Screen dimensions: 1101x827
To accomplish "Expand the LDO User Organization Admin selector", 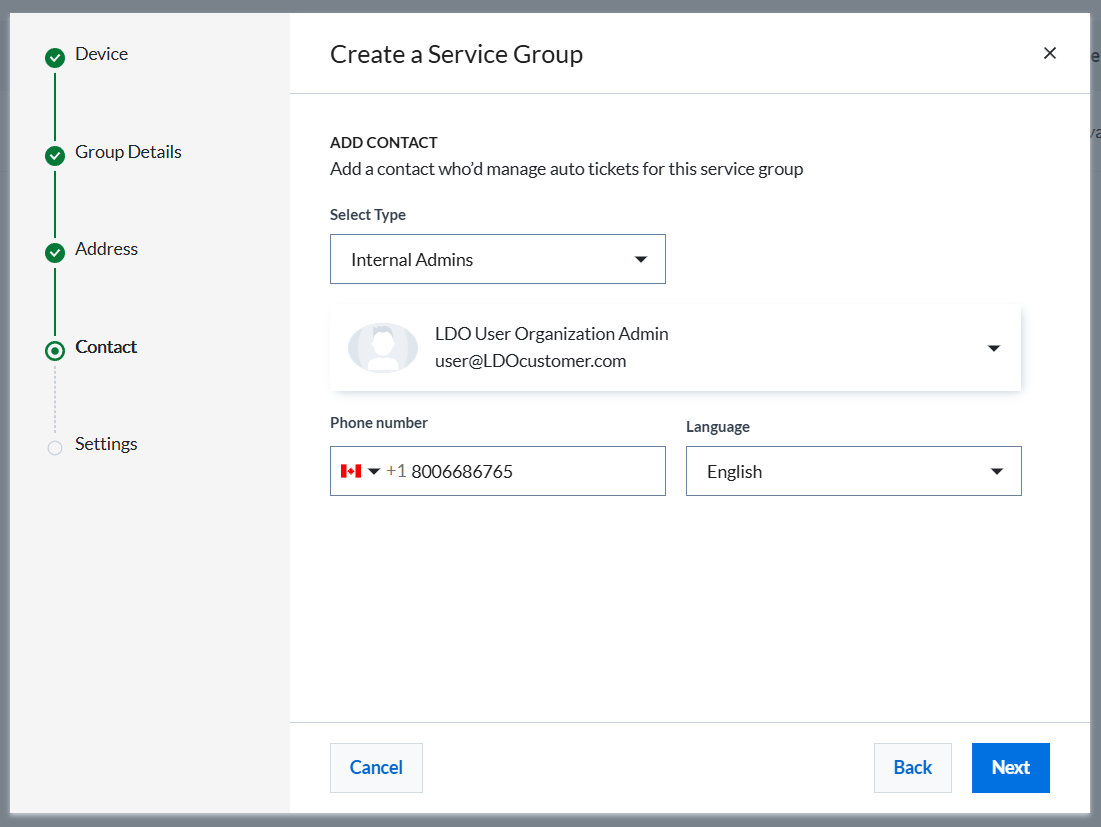I will [993, 348].
